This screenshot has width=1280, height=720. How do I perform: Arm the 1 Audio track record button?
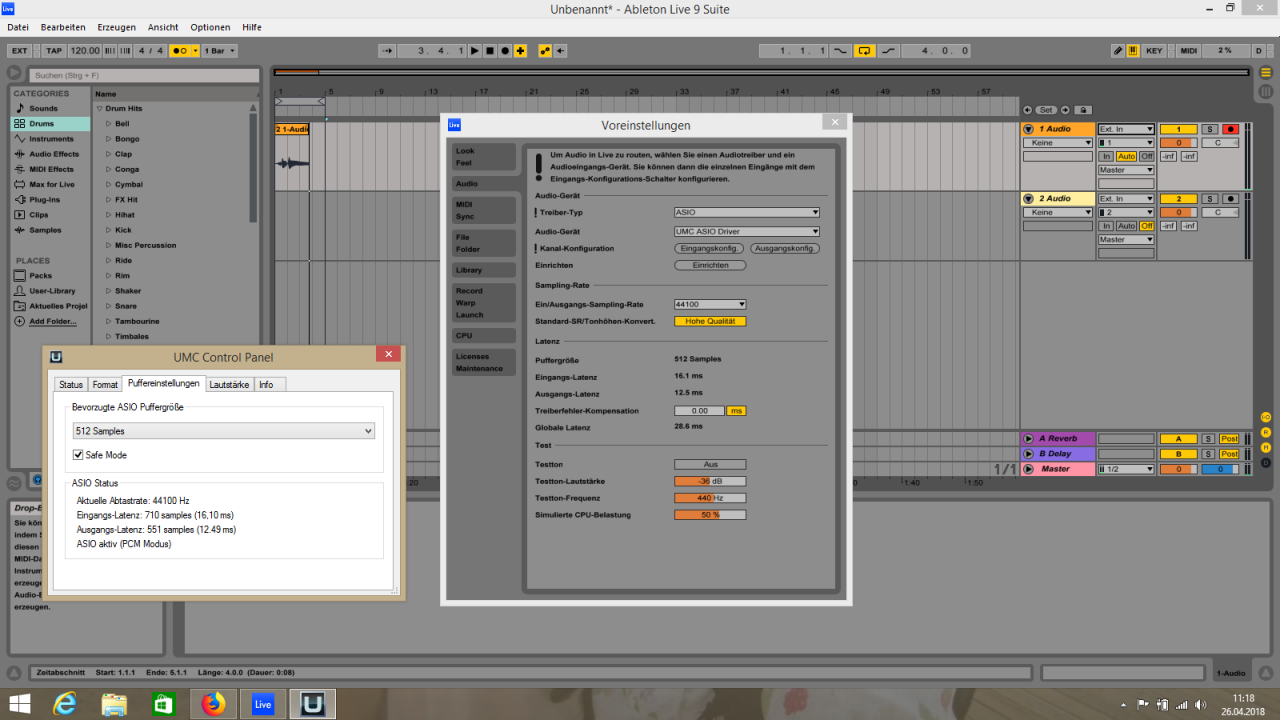(x=1230, y=129)
